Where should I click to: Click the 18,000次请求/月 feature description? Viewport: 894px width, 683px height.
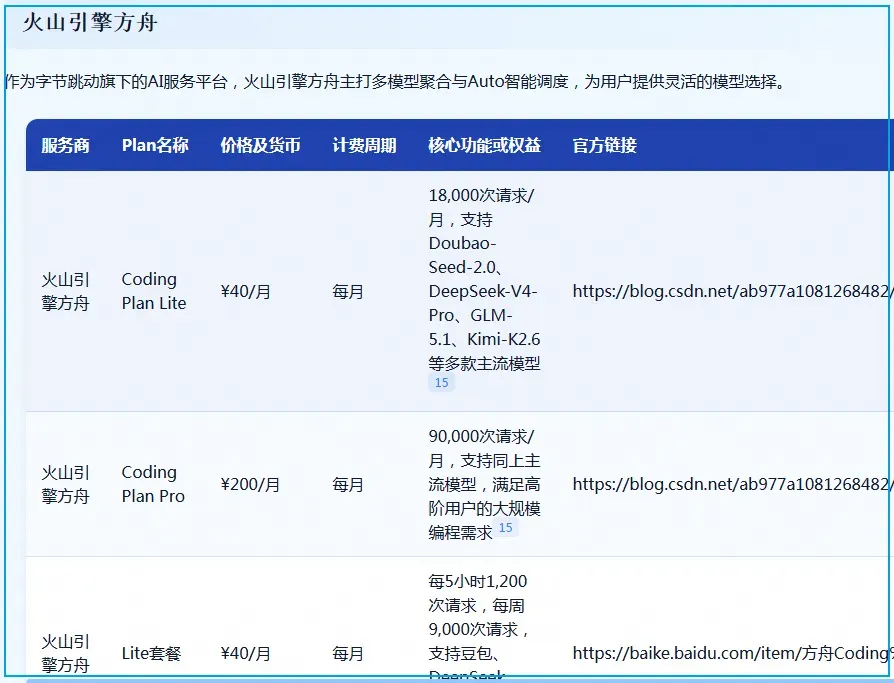click(x=485, y=279)
